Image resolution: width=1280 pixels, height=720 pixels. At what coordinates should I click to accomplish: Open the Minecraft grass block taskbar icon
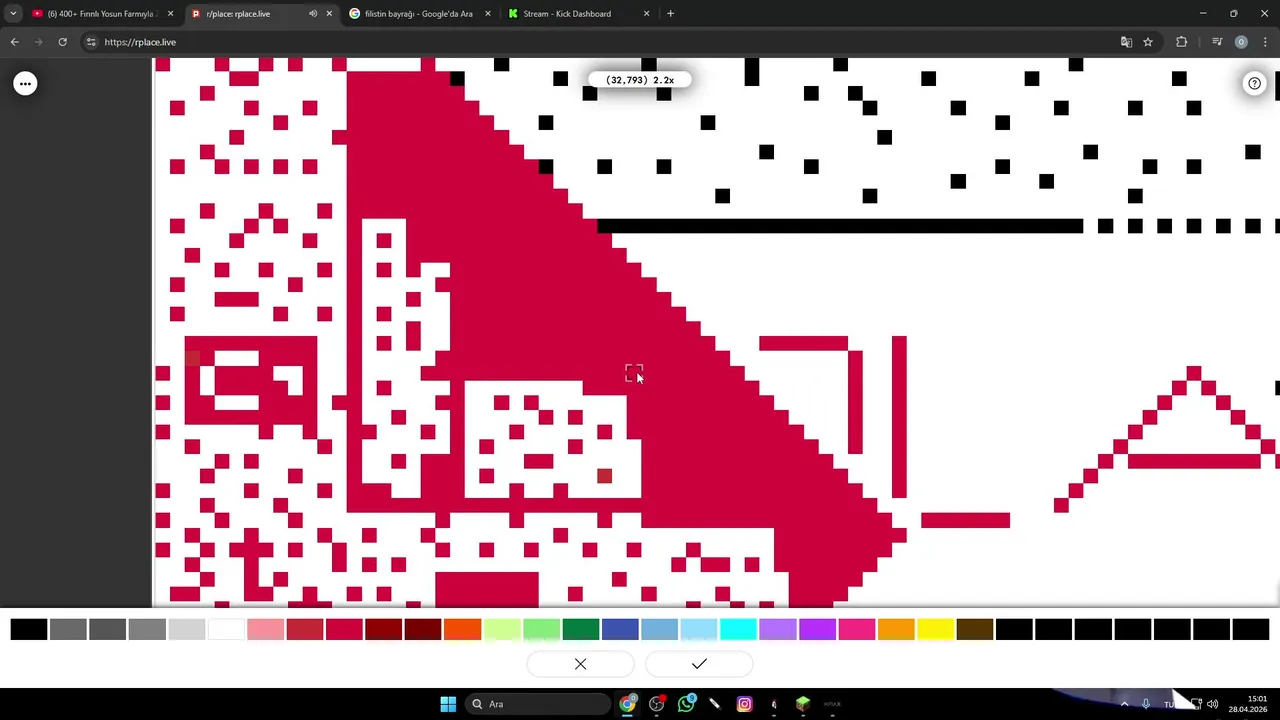pyautogui.click(x=803, y=704)
